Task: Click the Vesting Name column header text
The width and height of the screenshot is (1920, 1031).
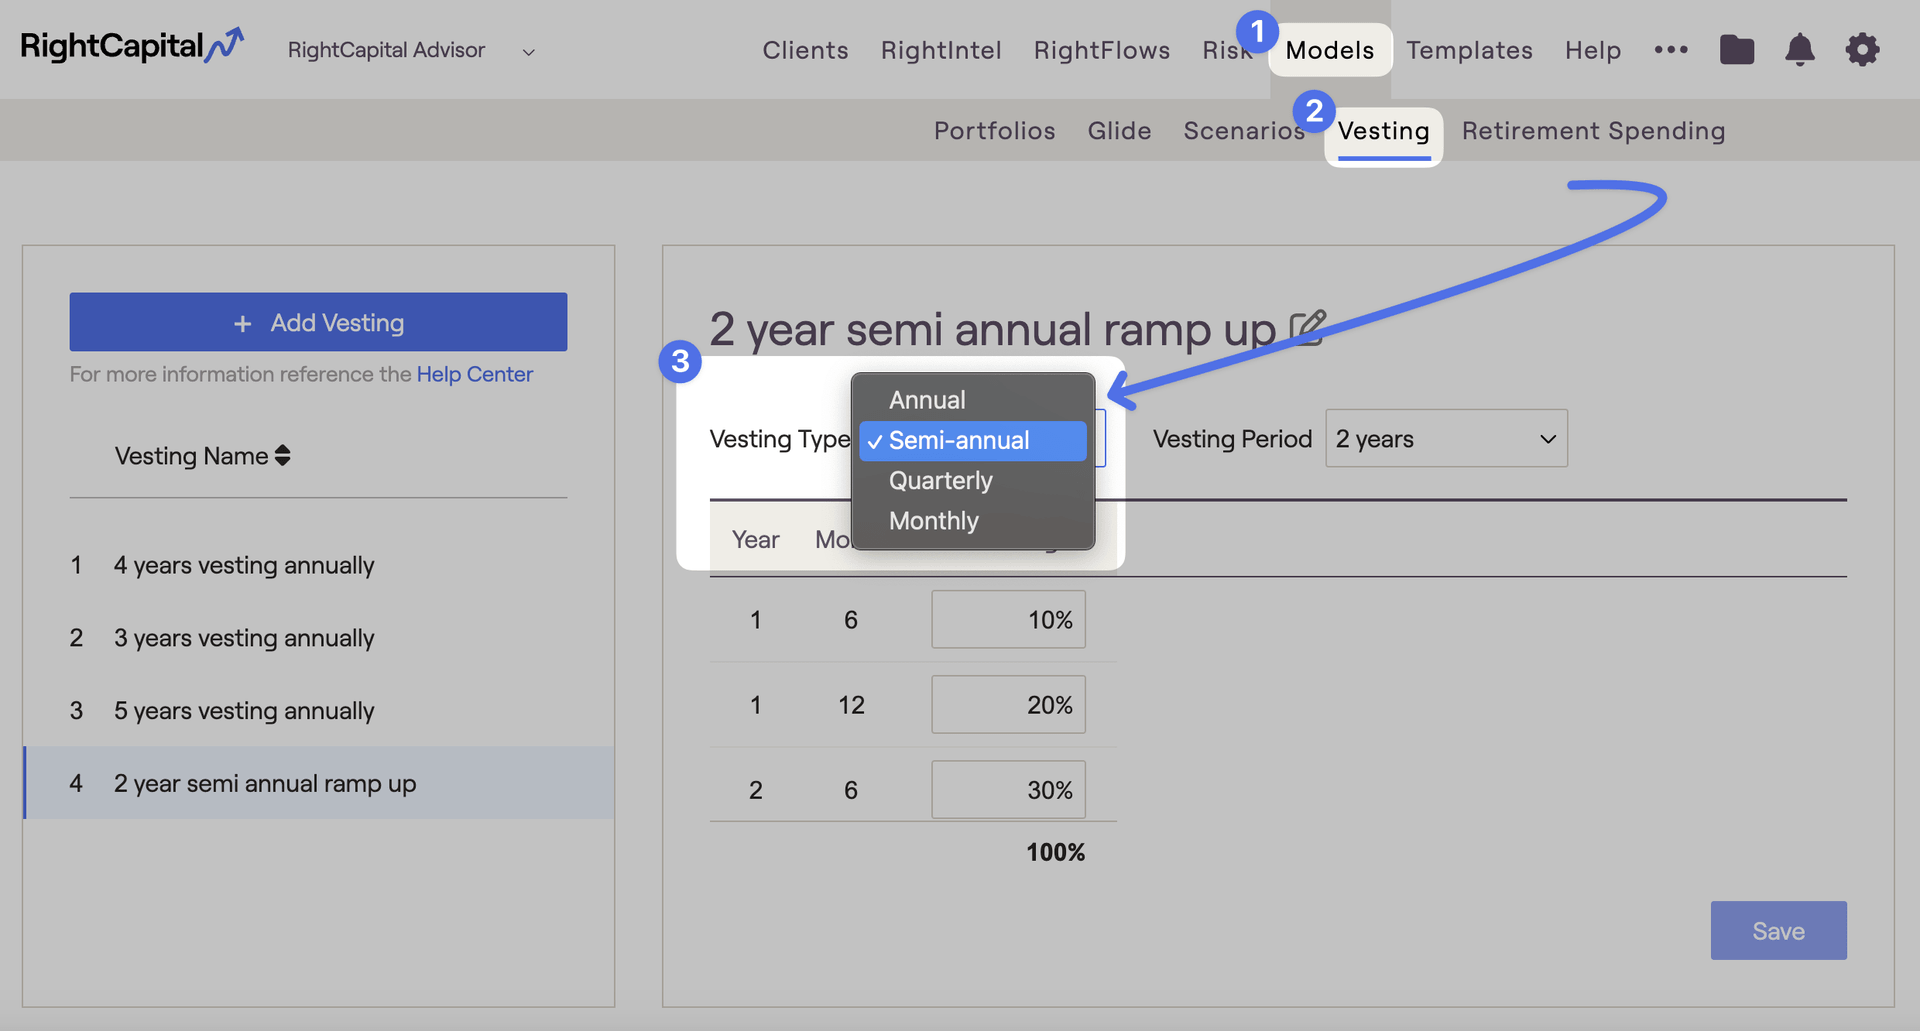Action: tap(191, 456)
